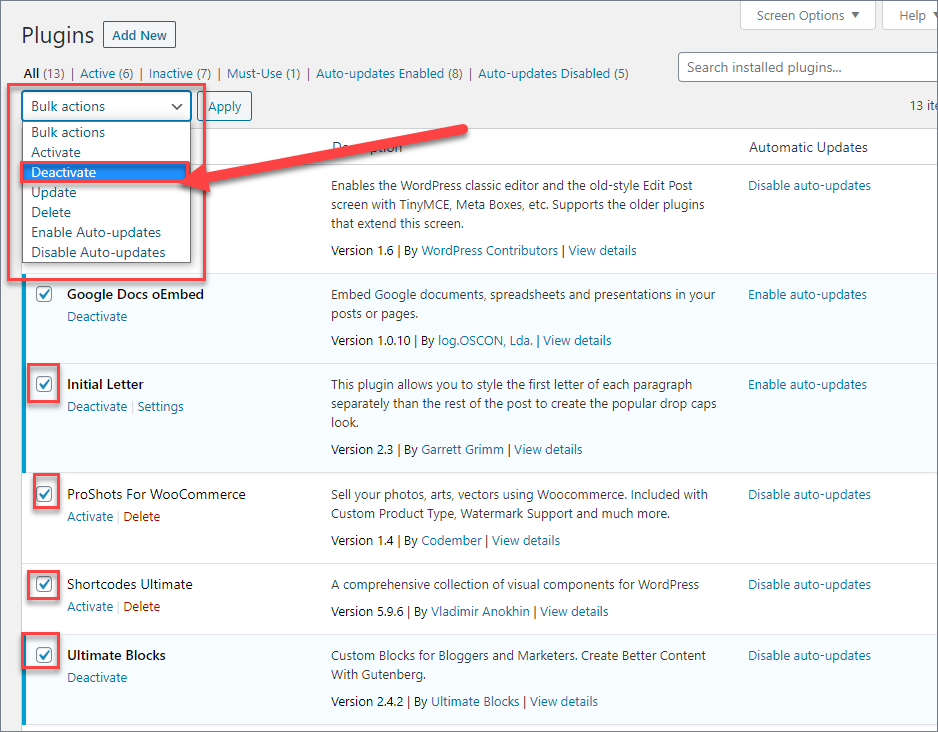Open the Help tab
The image size is (938, 732).
pos(912,16)
